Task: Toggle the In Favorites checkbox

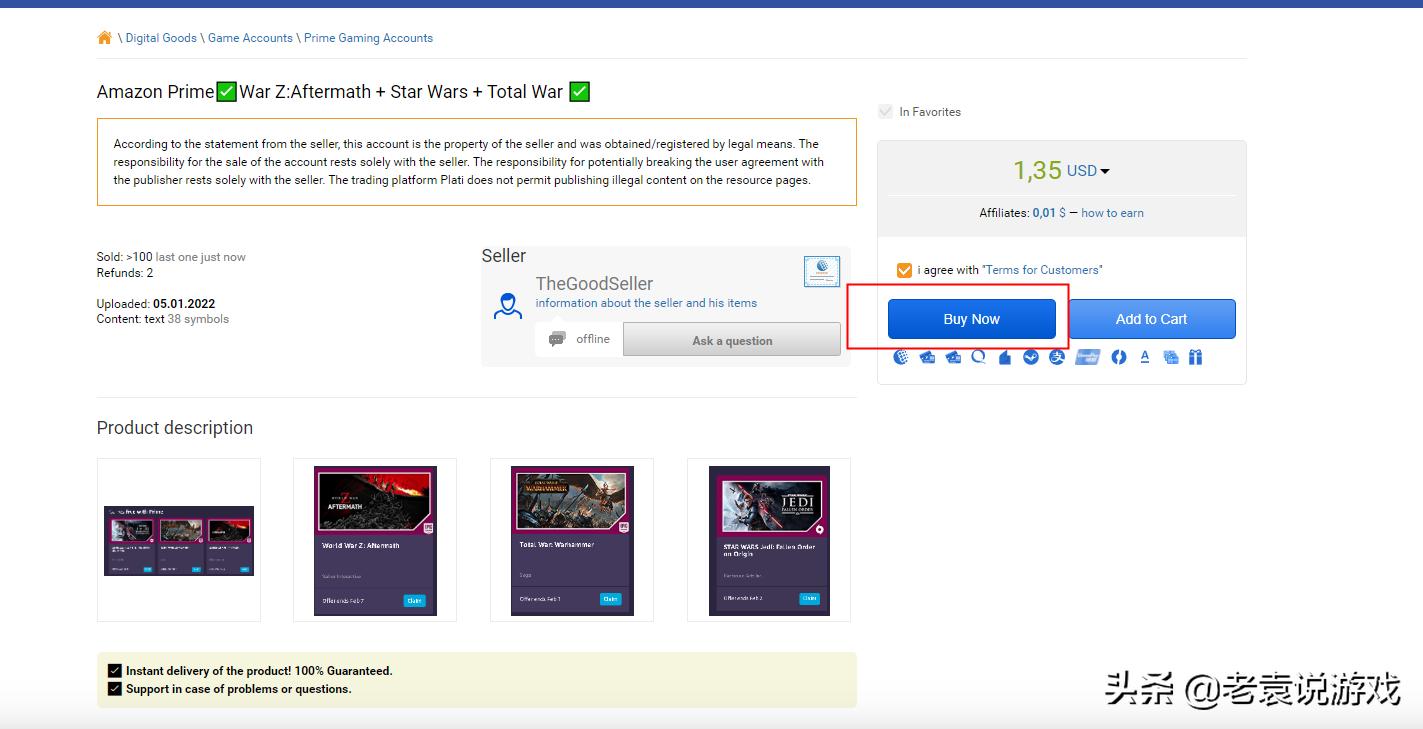Action: coord(885,112)
